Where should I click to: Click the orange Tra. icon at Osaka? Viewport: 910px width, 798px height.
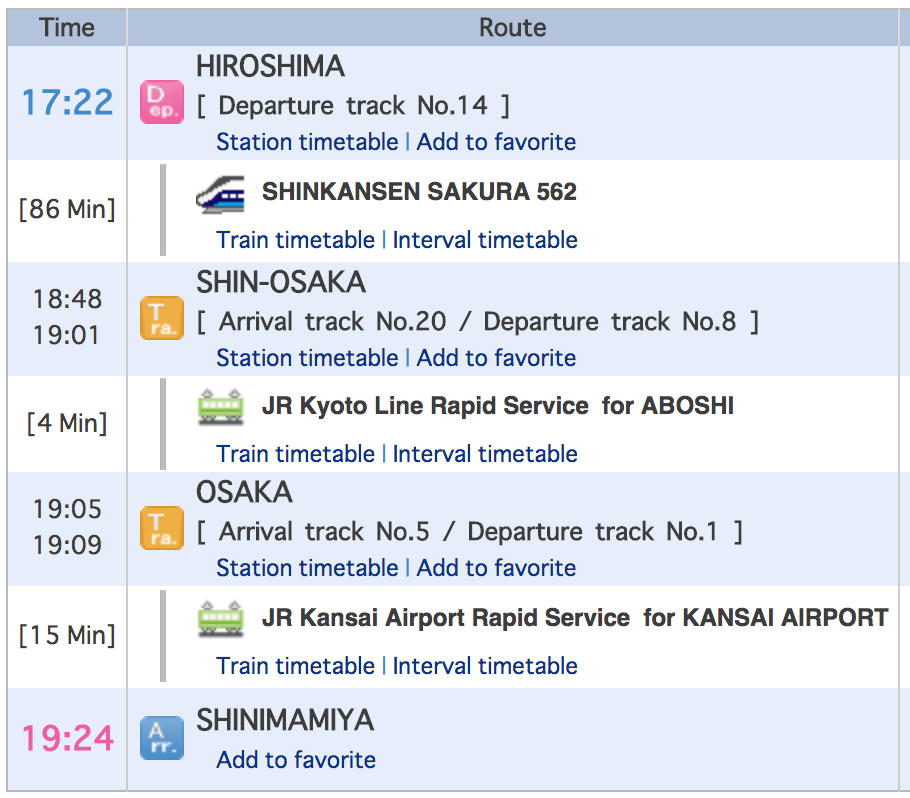tap(162, 528)
